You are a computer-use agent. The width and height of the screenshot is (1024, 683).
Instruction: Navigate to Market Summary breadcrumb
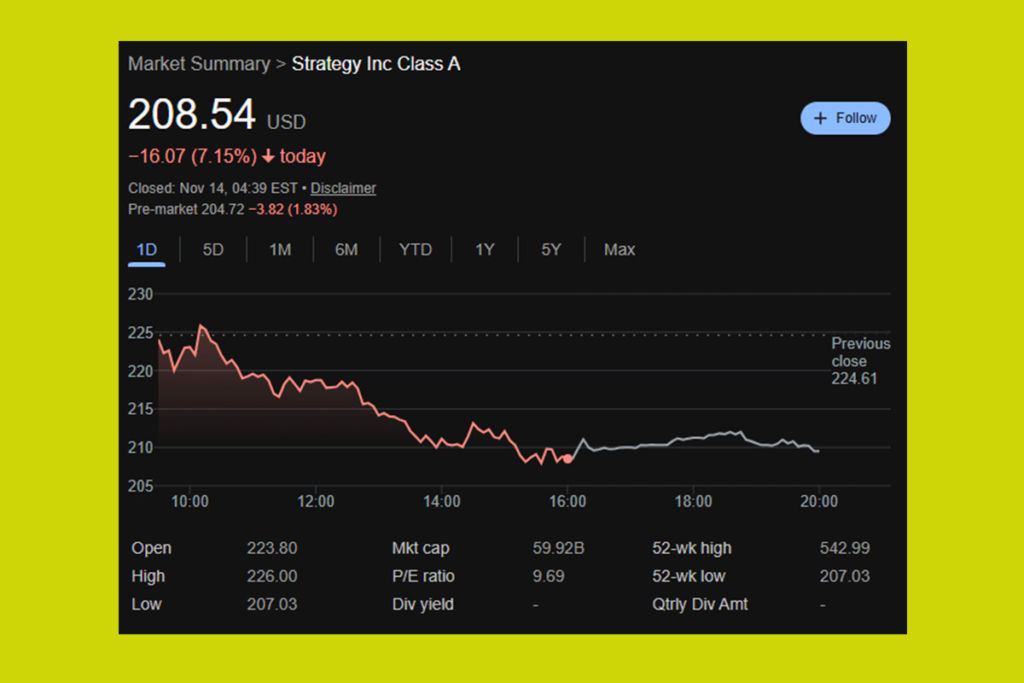tap(198, 63)
